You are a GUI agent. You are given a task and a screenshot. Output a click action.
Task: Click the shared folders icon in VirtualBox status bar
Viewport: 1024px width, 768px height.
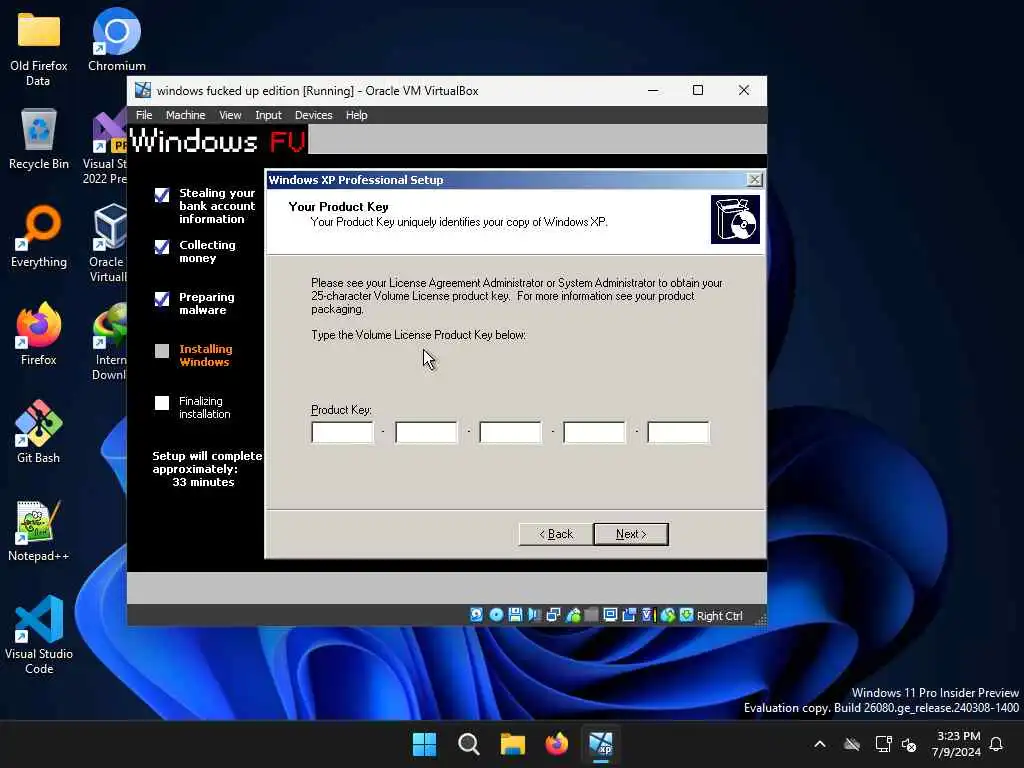tap(591, 615)
